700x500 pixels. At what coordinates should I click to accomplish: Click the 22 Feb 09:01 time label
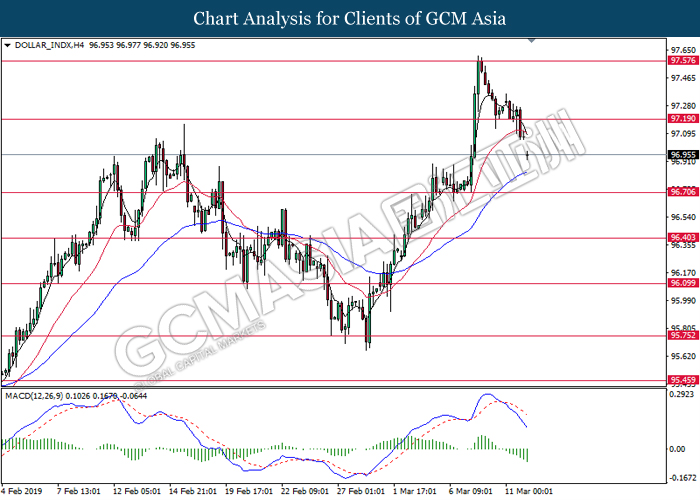tap(305, 491)
